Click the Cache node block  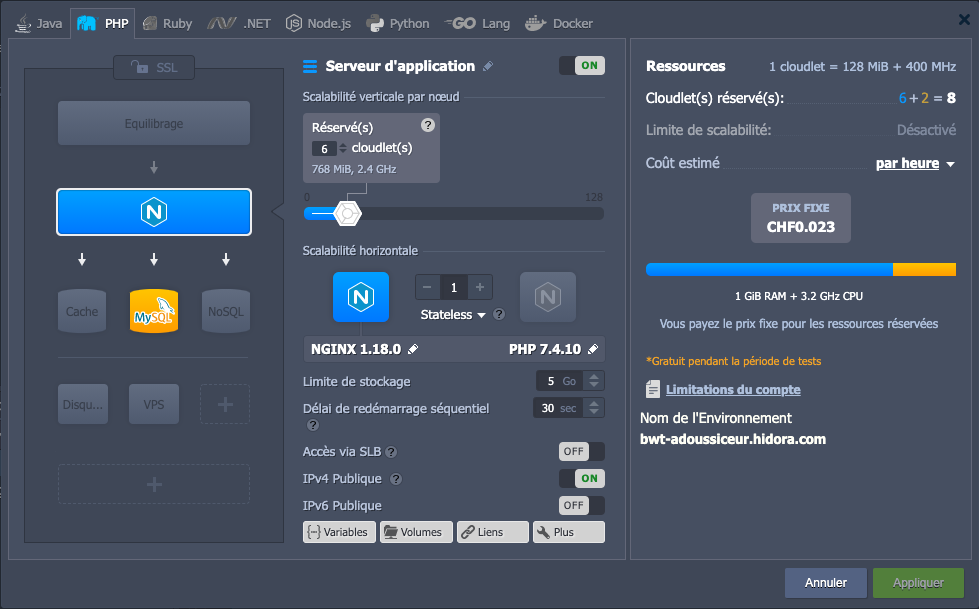(82, 310)
